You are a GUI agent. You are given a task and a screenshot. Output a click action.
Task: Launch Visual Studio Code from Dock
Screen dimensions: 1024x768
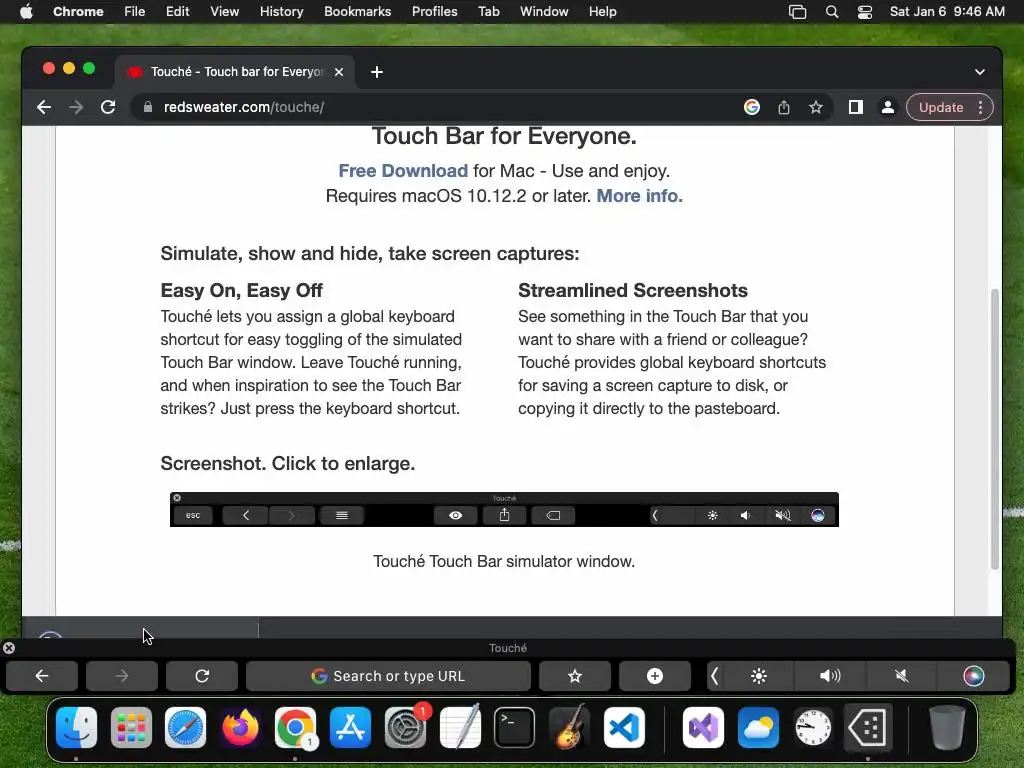click(x=624, y=728)
